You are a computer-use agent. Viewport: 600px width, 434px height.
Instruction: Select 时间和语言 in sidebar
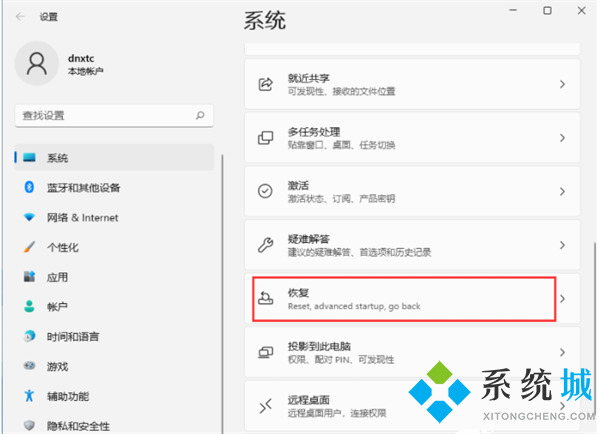pos(114,336)
